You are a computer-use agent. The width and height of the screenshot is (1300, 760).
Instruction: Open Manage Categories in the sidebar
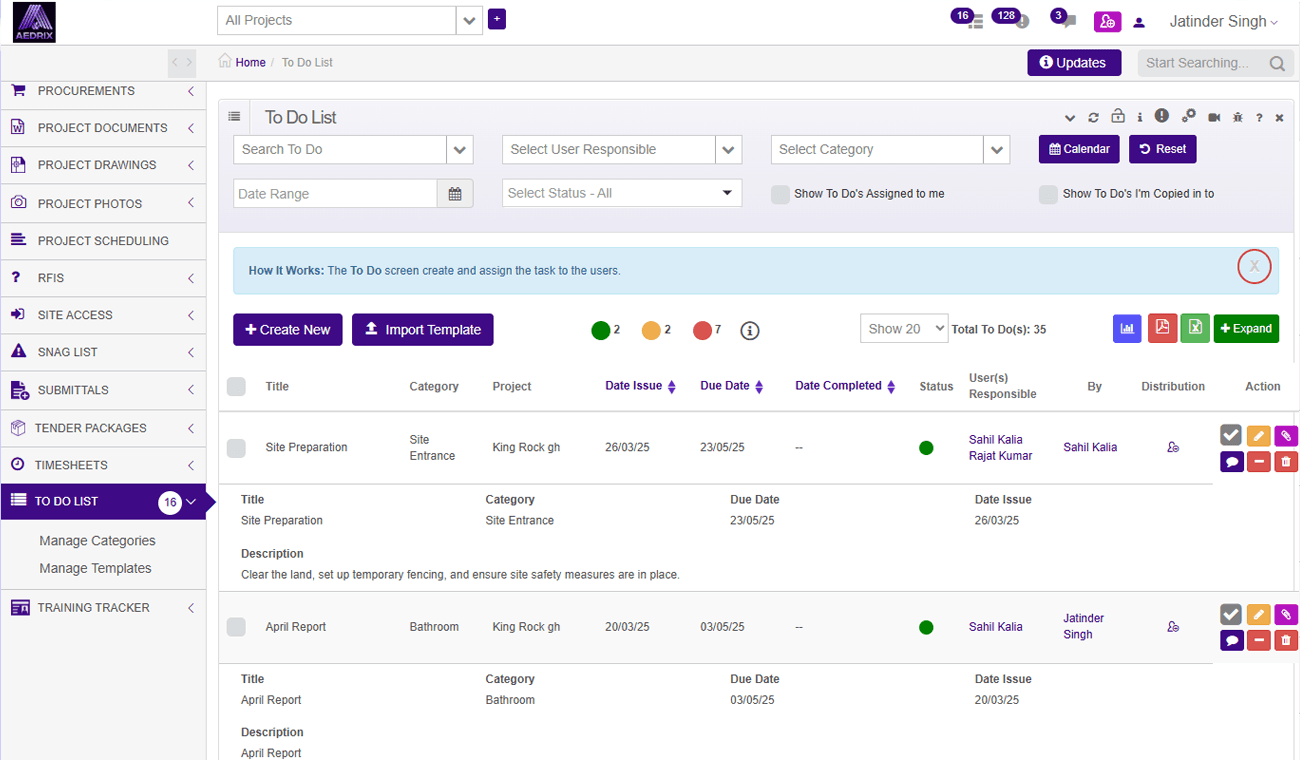click(97, 541)
